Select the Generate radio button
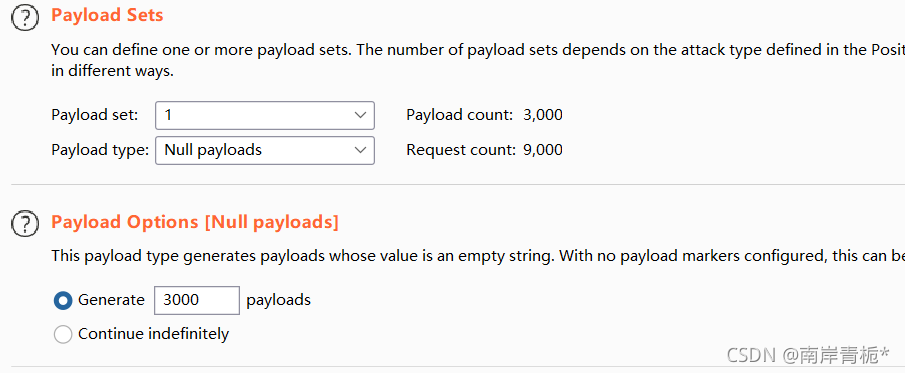This screenshot has height=373, width=905. pyautogui.click(x=63, y=300)
